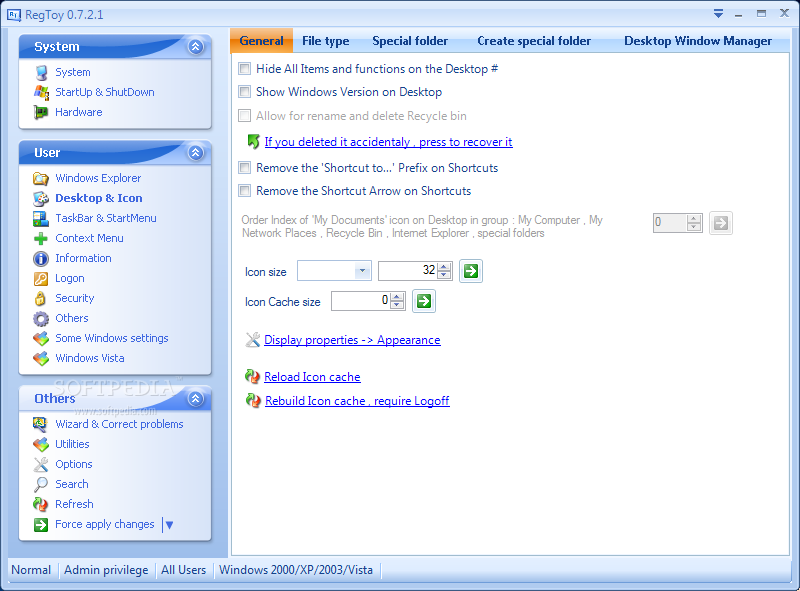Click the Reload Icon cache icon

[x=253, y=377]
